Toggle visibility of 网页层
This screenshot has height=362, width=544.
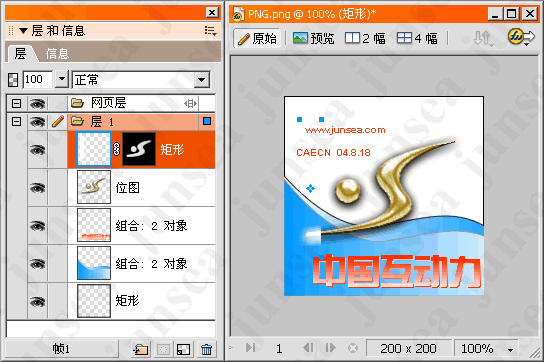coord(37,103)
